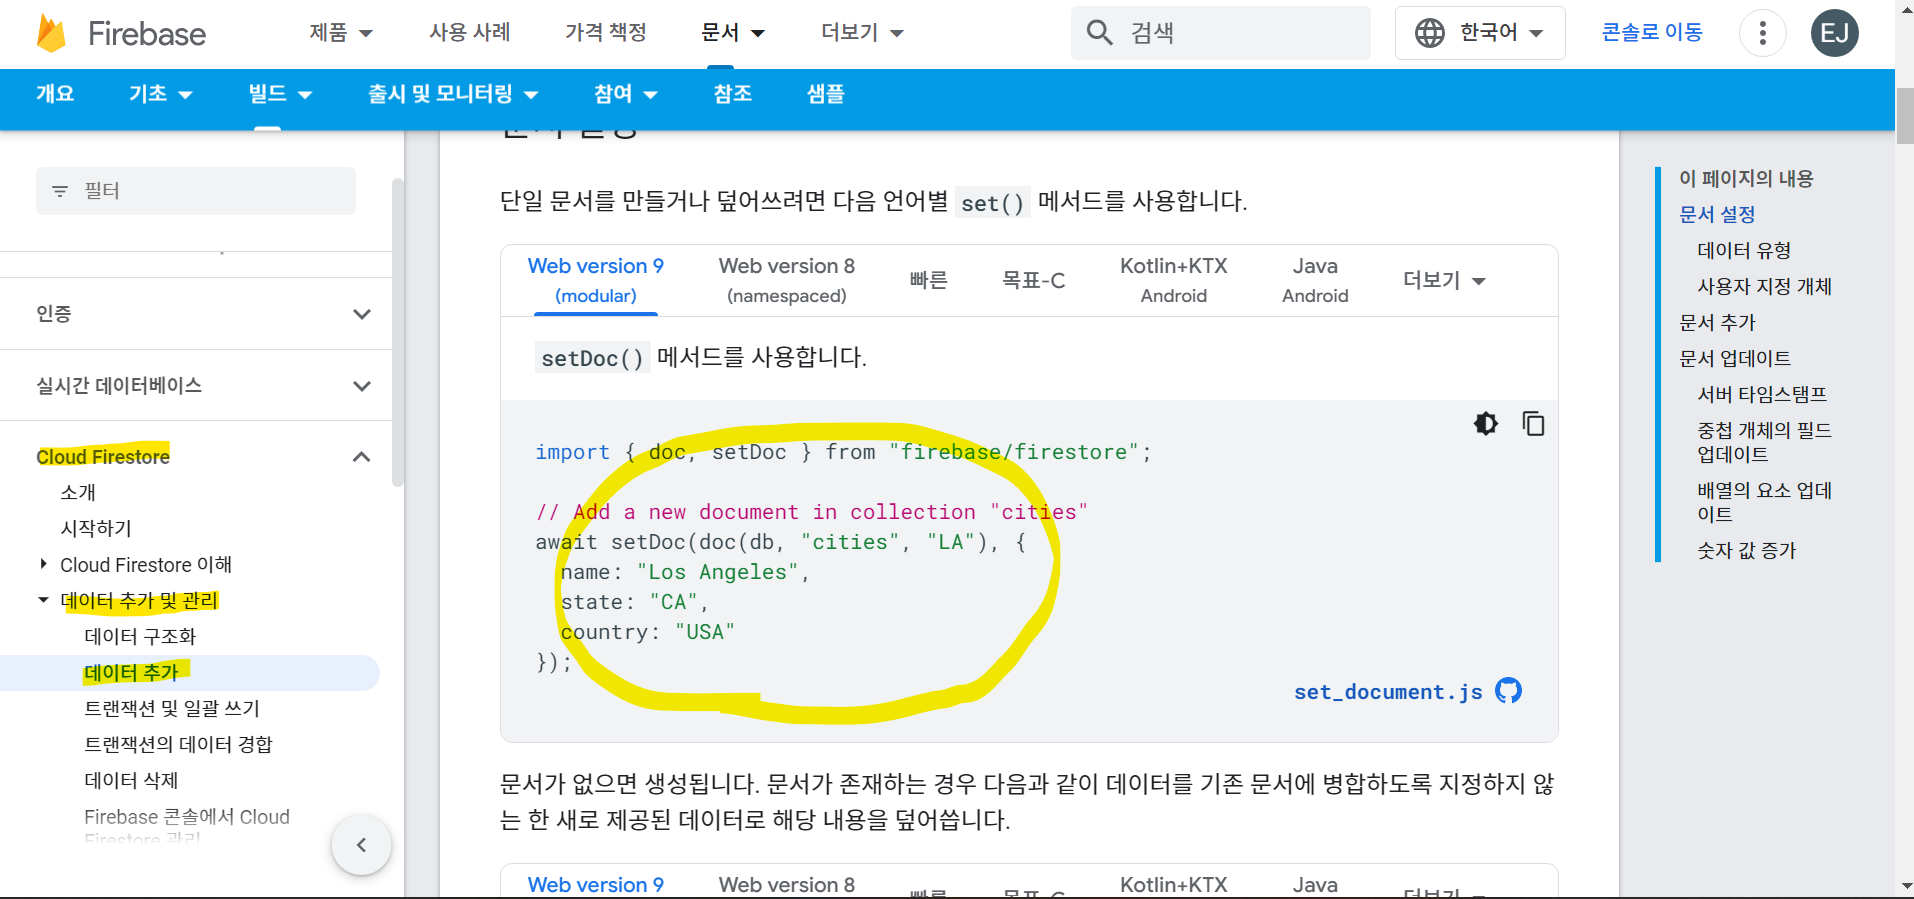Image resolution: width=1914 pixels, height=899 pixels.
Task: Open the 참여 dropdown
Action: coord(625,94)
